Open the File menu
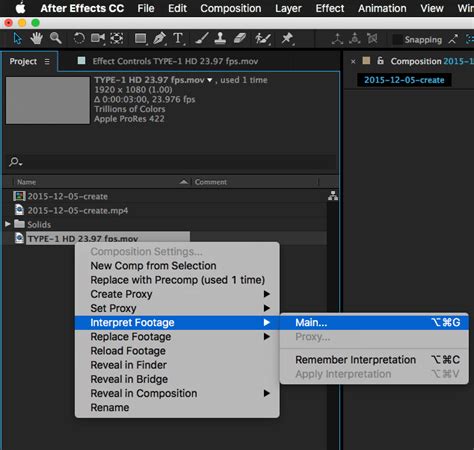Image resolution: width=474 pixels, height=450 pixels. (x=146, y=8)
